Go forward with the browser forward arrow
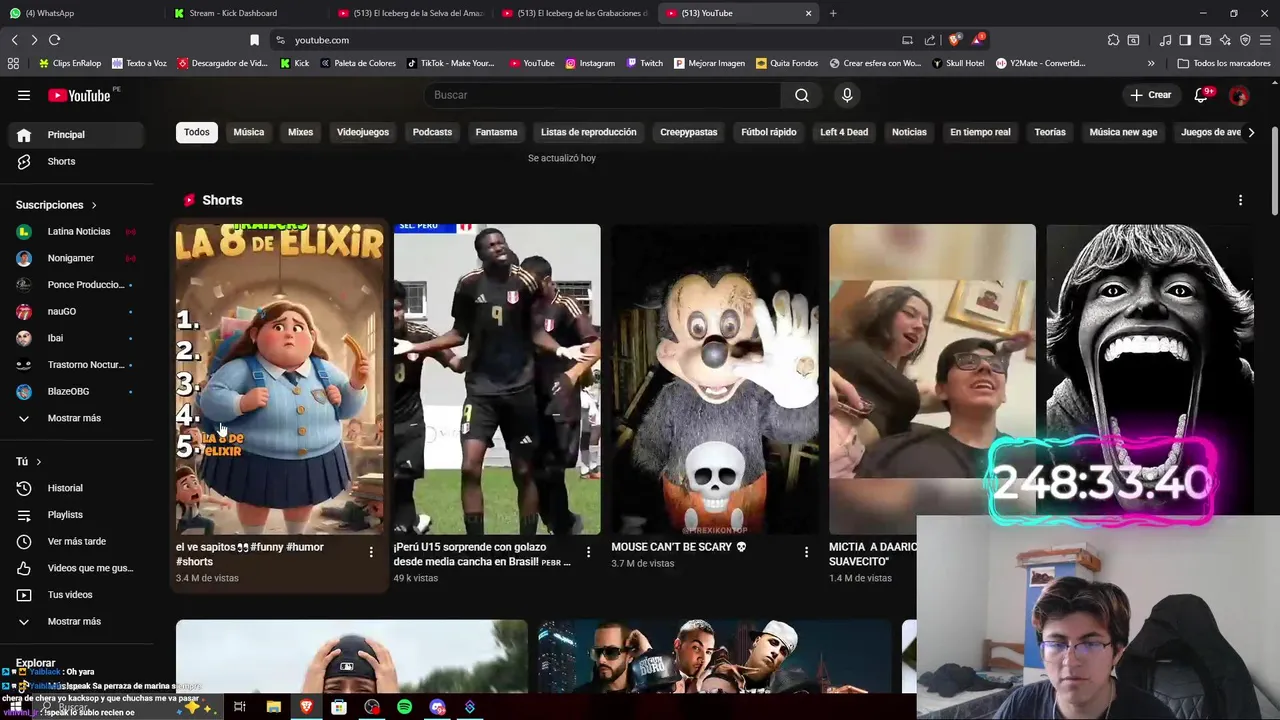1280x720 pixels. click(34, 40)
